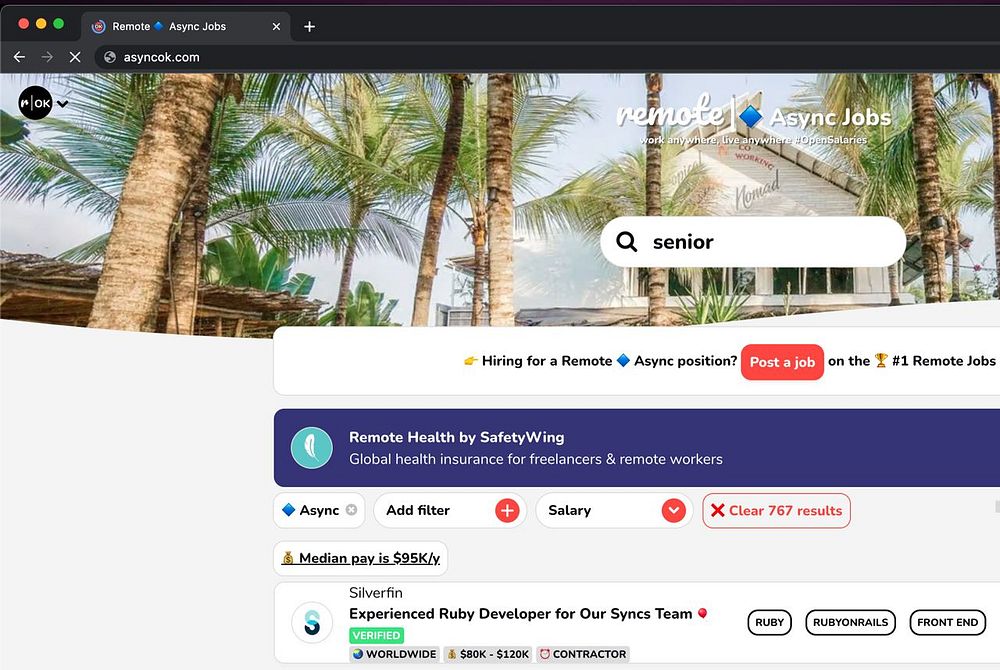Click the SafetyWing feather logo
Screen dimensions: 1000x670
coord(312,448)
